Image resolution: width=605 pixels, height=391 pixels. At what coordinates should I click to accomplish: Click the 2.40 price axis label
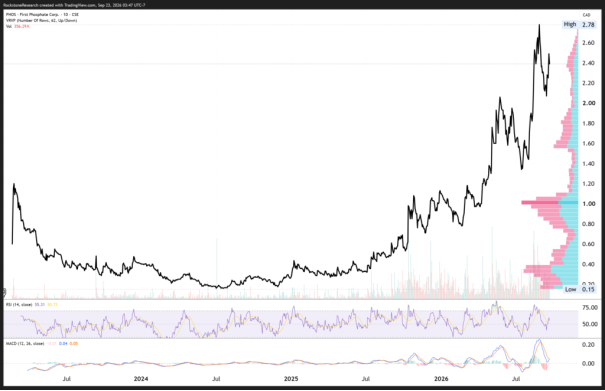tap(588, 63)
